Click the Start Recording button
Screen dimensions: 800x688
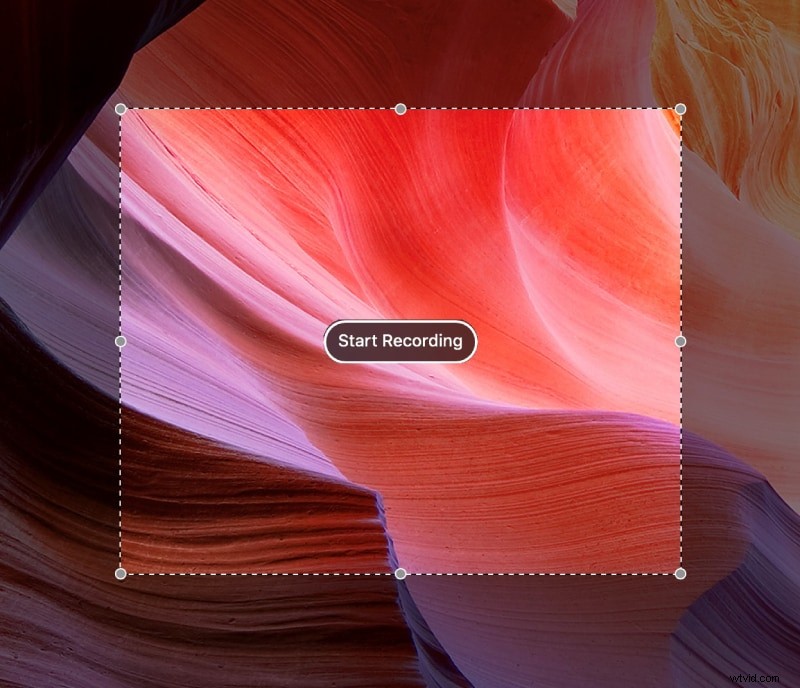[400, 341]
